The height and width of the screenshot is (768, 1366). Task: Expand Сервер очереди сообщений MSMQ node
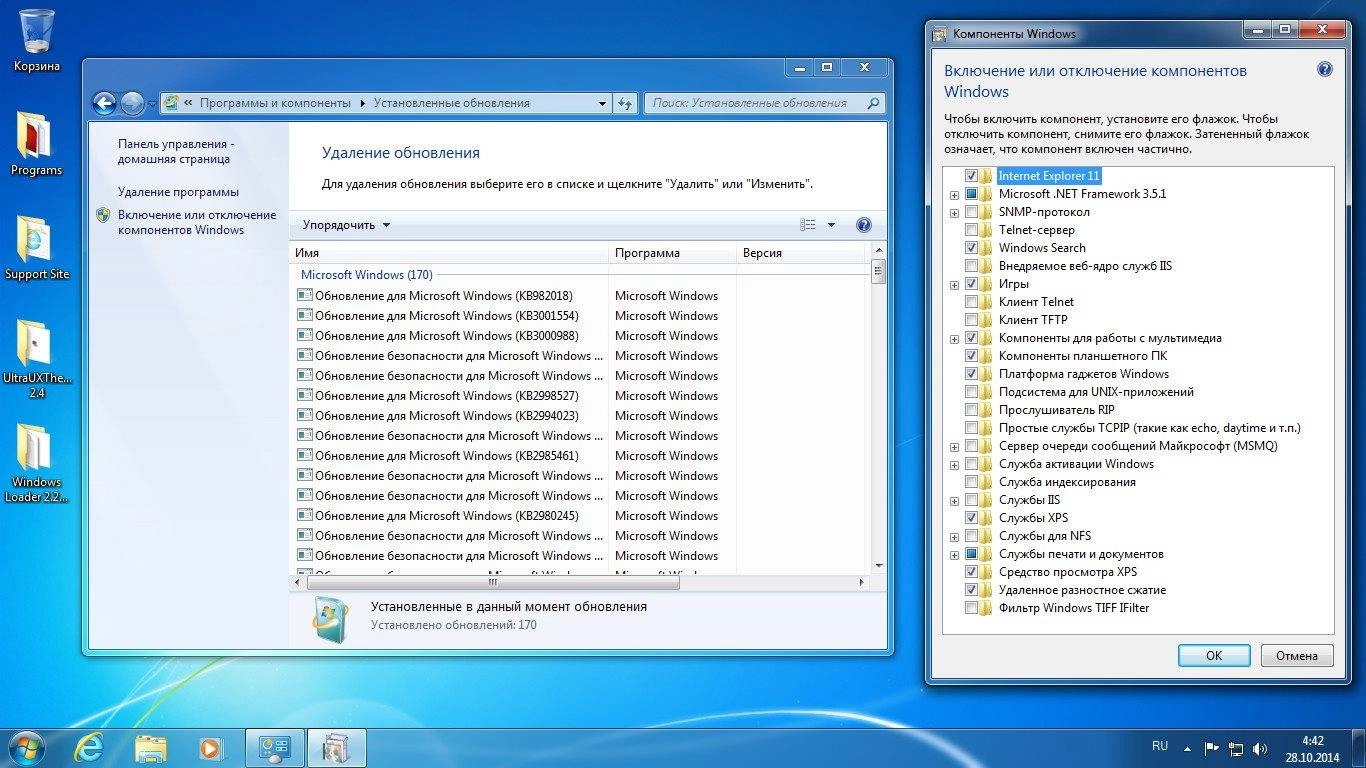(x=955, y=447)
